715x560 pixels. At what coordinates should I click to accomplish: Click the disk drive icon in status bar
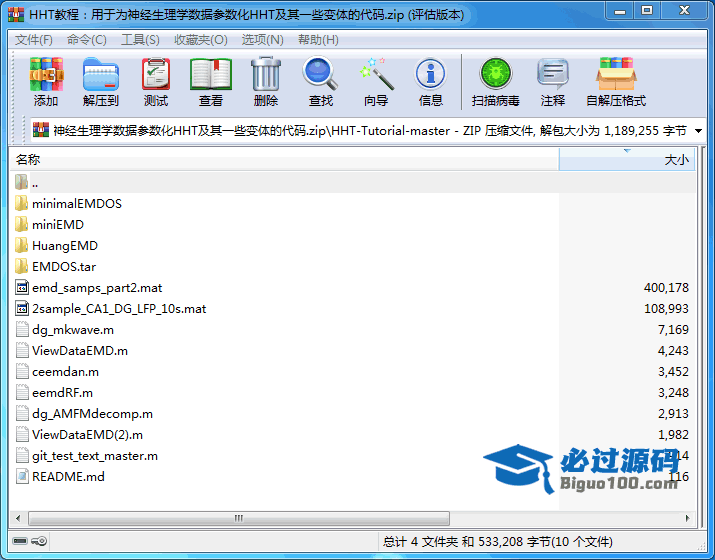20,541
